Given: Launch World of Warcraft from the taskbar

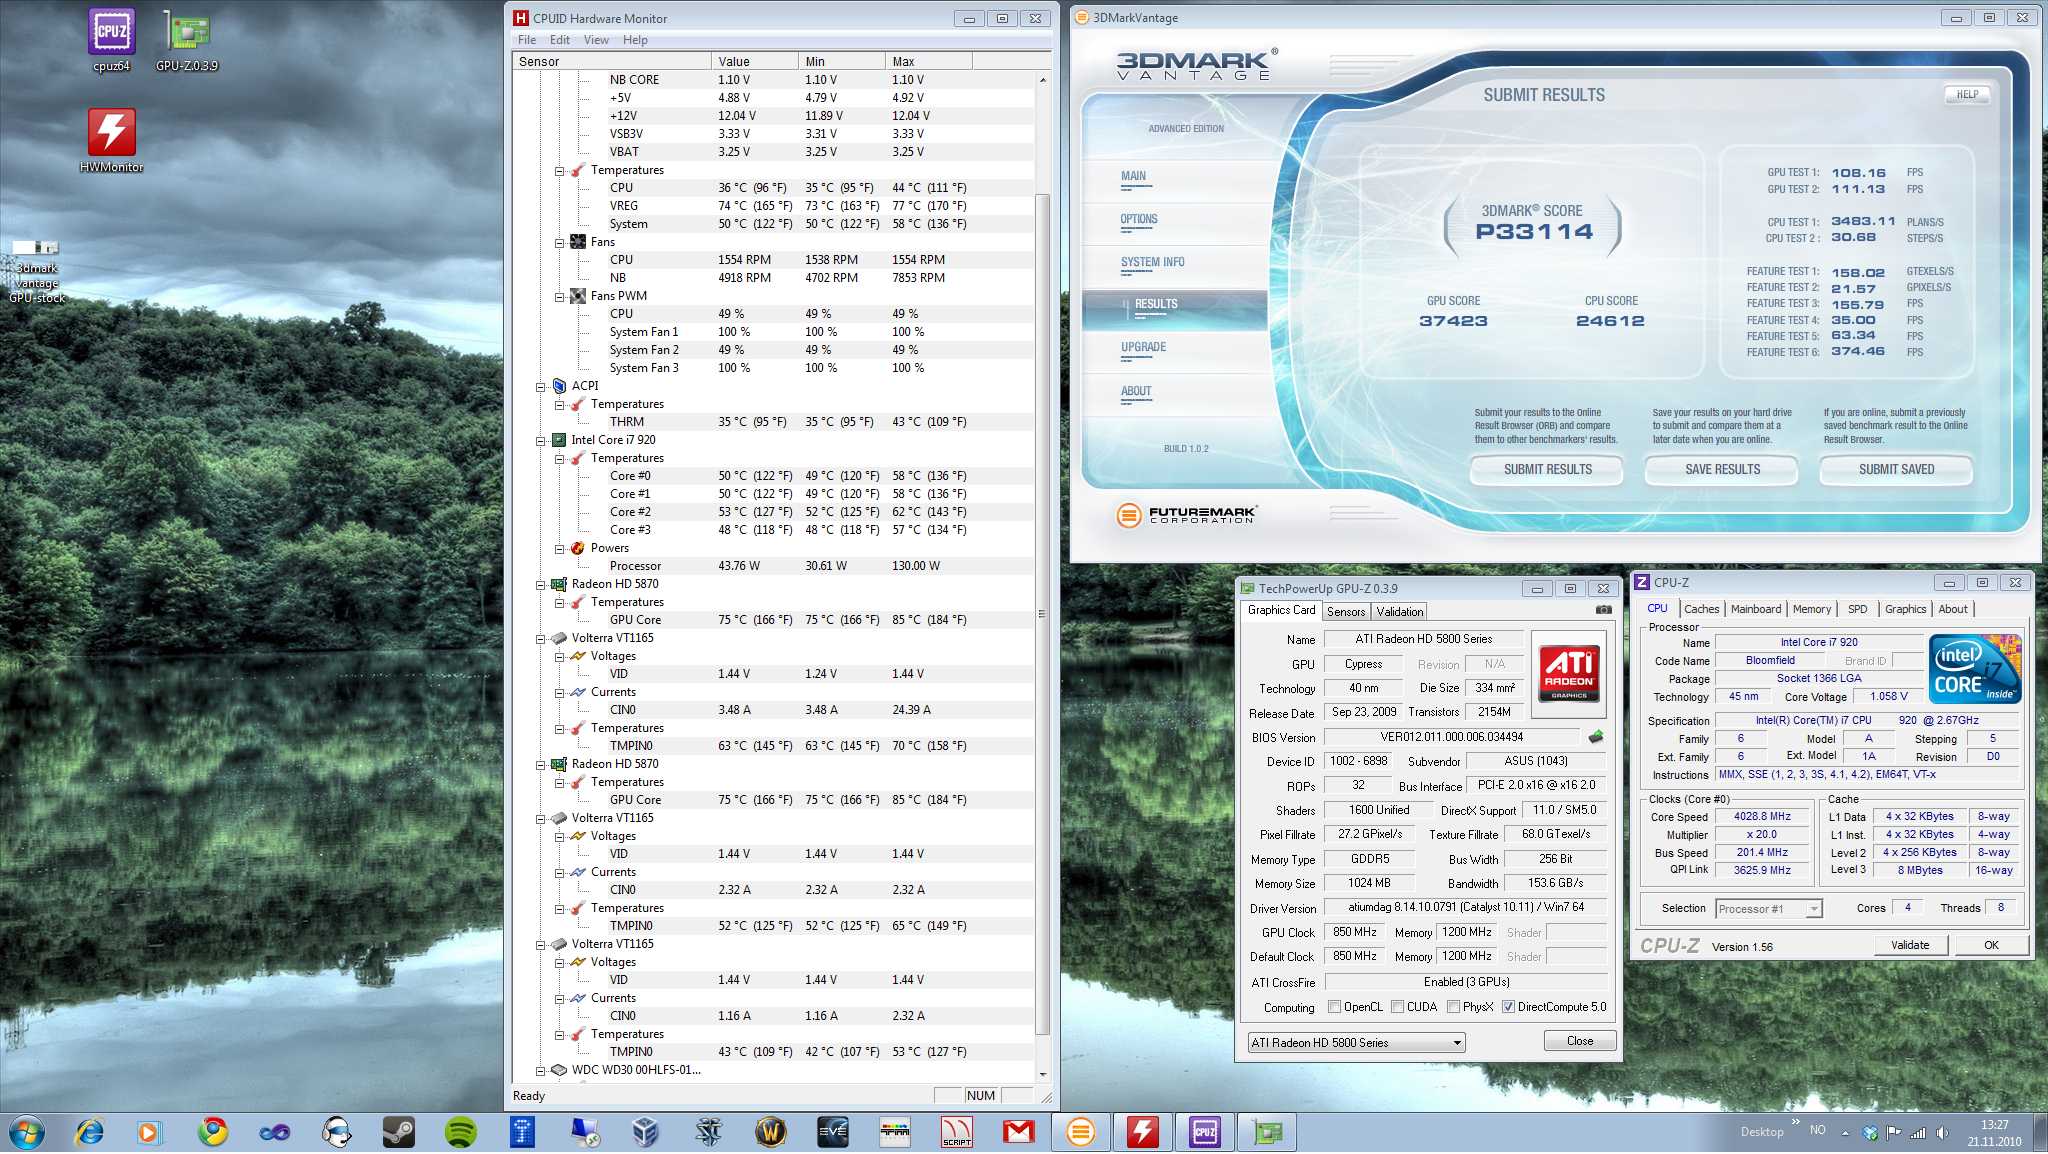Looking at the screenshot, I should (x=770, y=1132).
